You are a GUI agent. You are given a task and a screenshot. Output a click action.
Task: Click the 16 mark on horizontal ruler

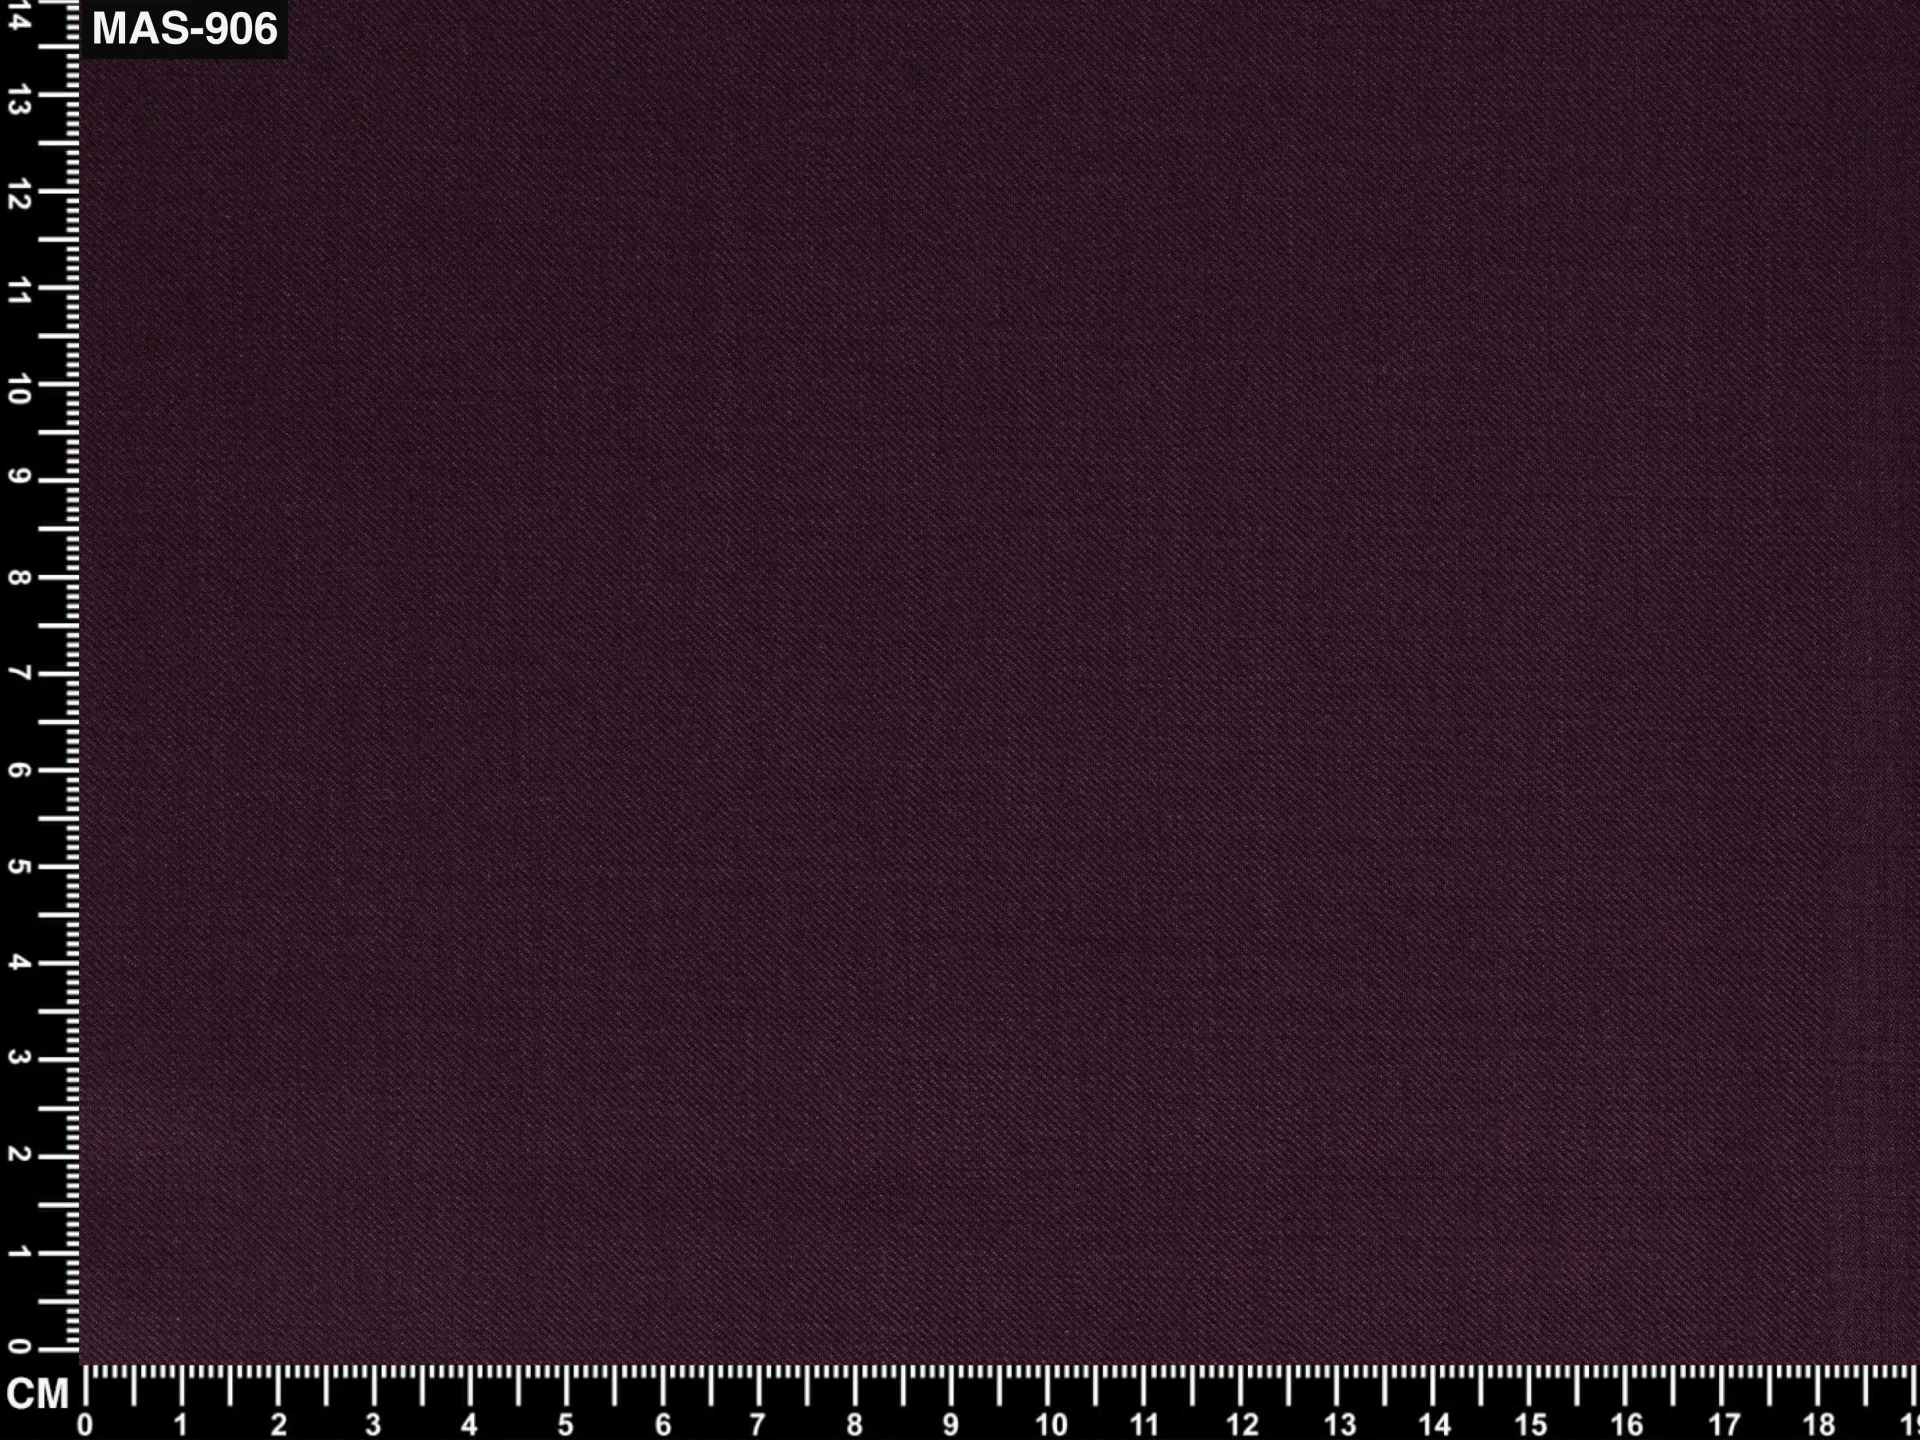[x=1627, y=1424]
